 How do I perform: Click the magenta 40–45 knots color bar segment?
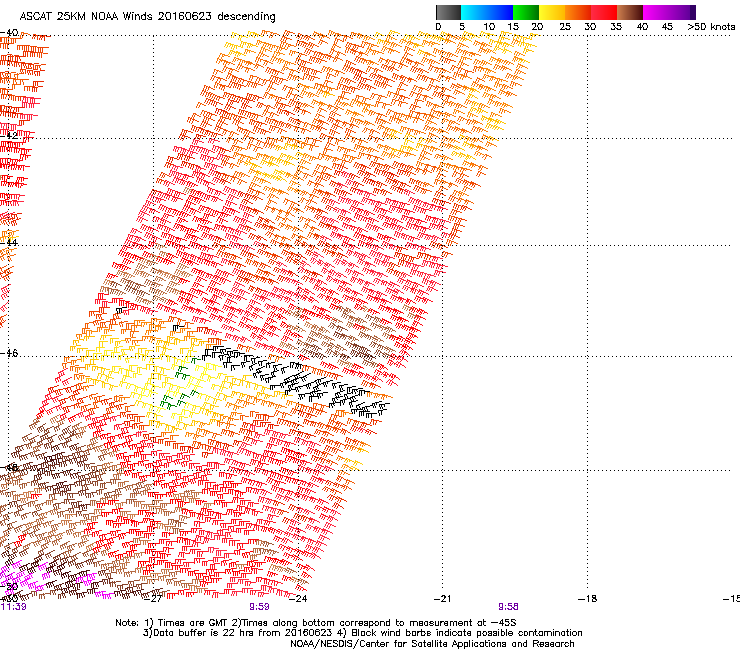pos(656,12)
